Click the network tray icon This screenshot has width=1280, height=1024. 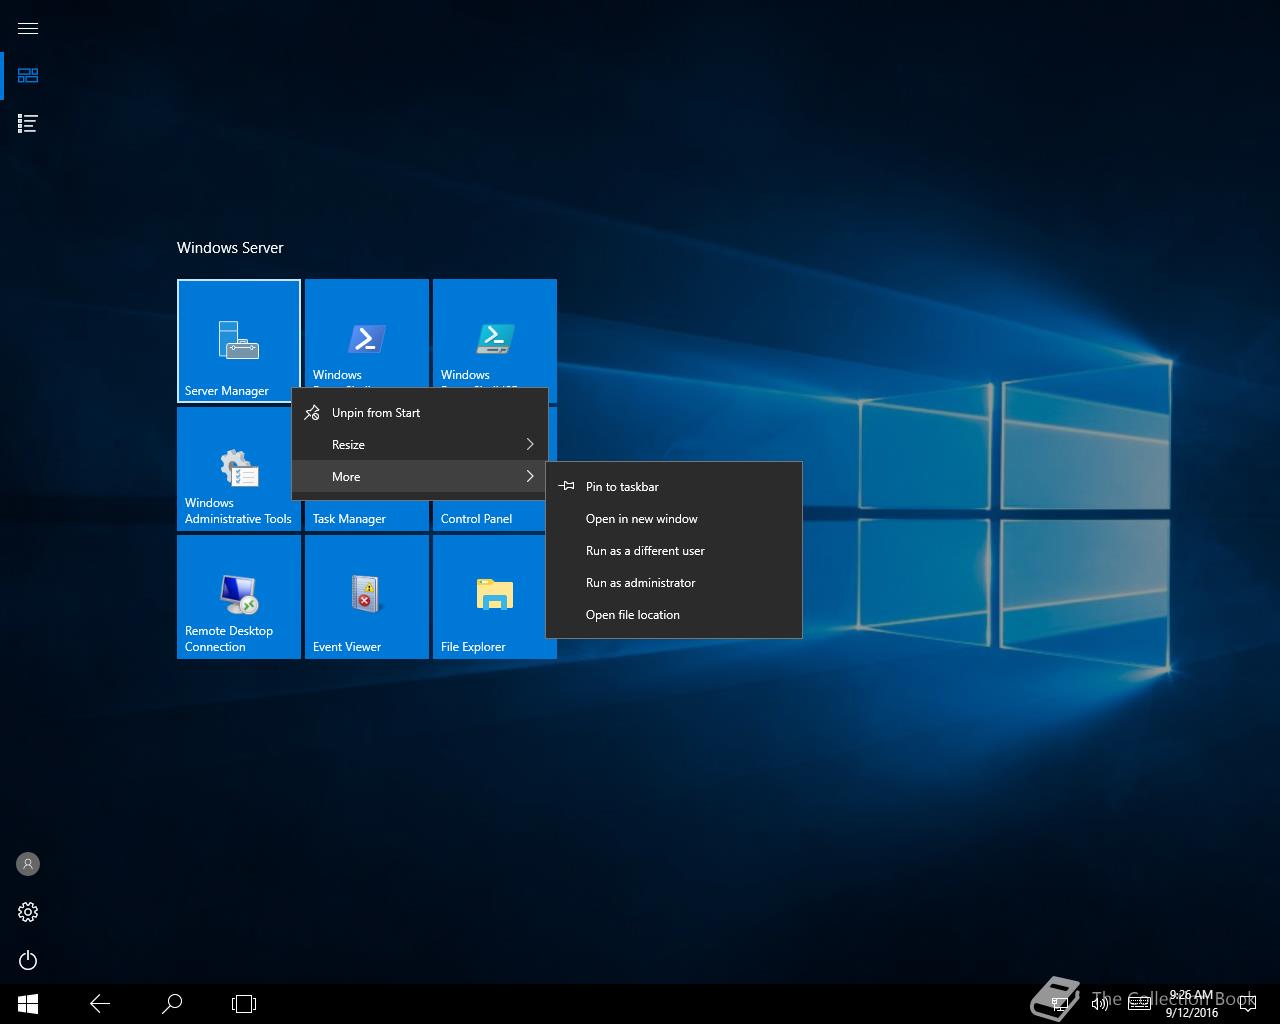click(1062, 1004)
